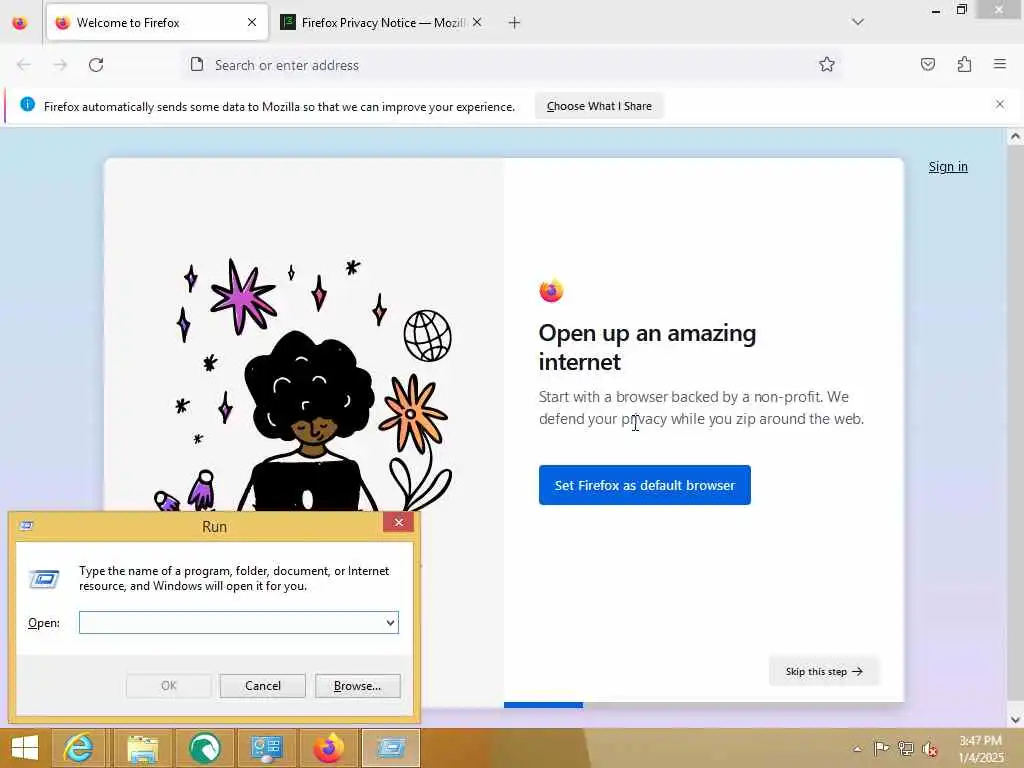Open the list all tabs dropdown
Screen dimensions: 1024x768
858,22
